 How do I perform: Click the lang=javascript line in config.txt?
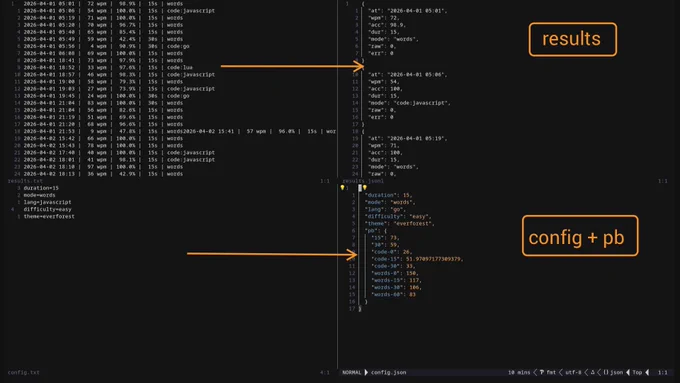coord(47,202)
